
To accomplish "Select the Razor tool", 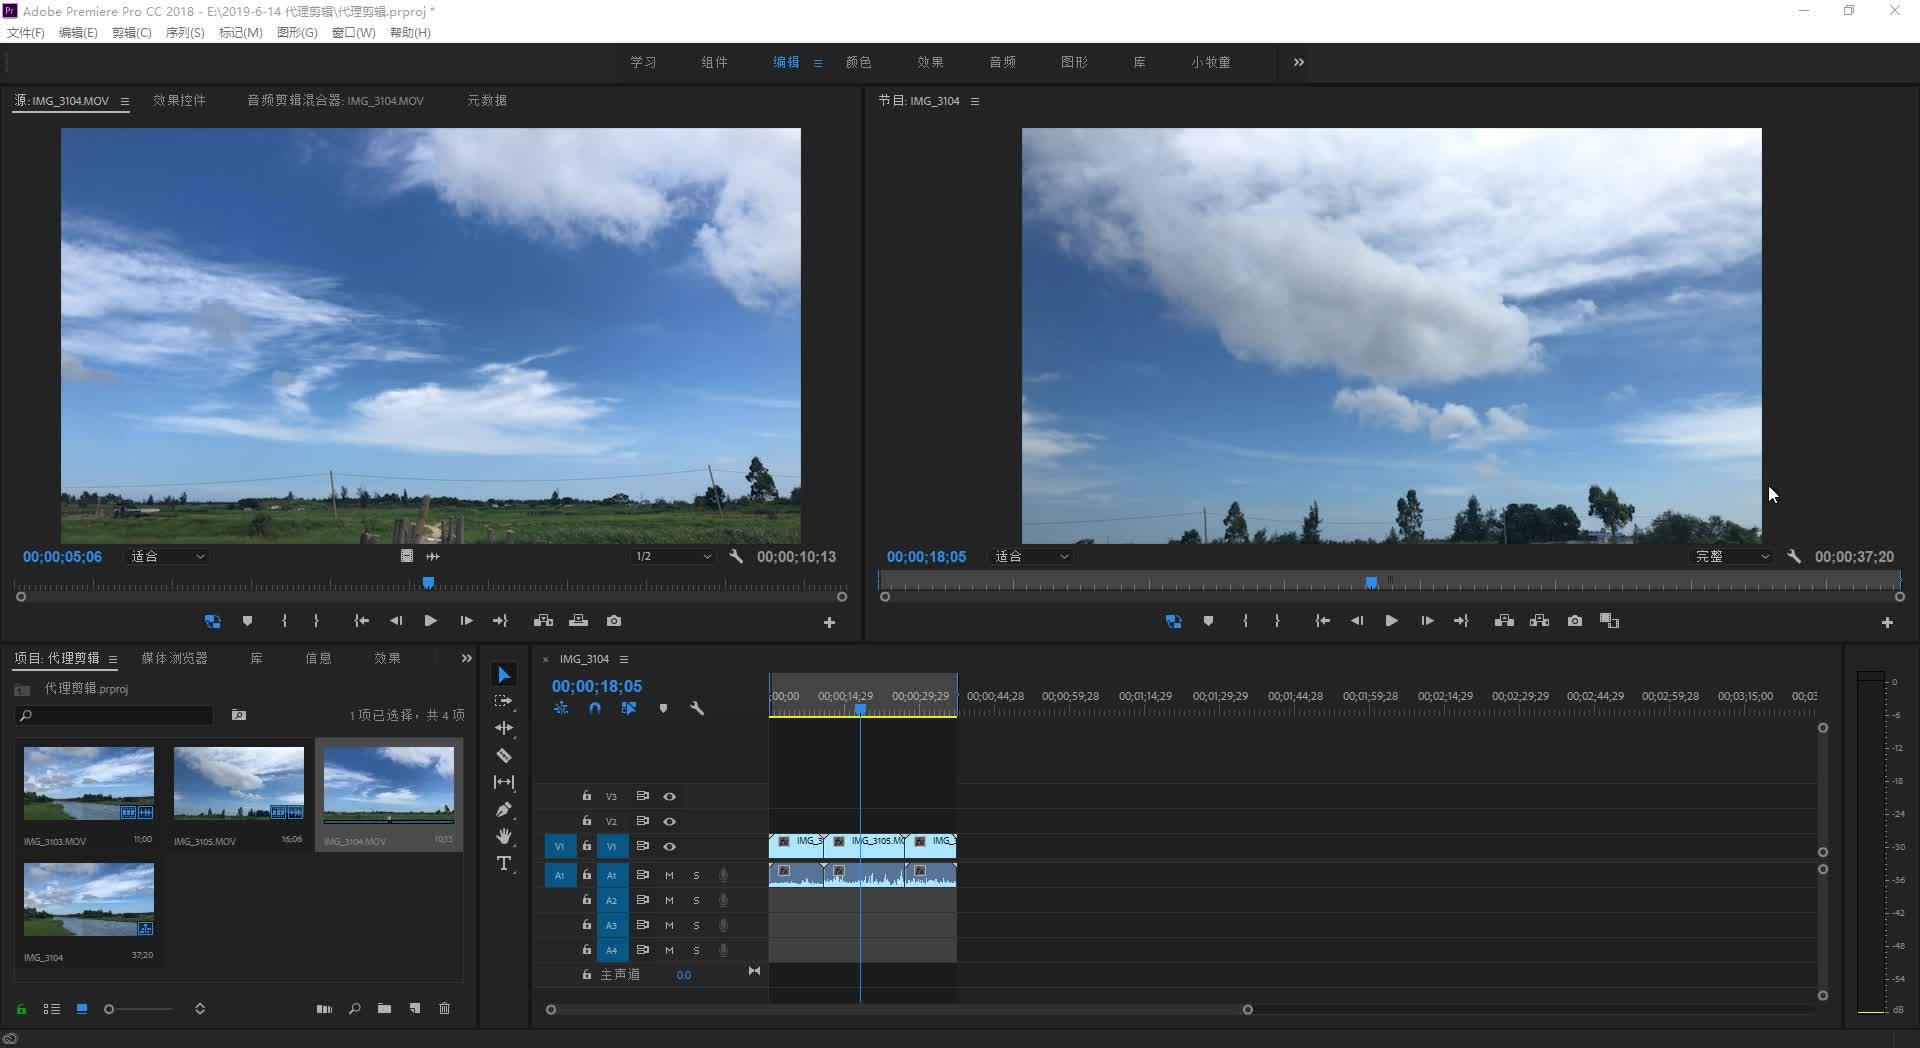I will tap(504, 756).
